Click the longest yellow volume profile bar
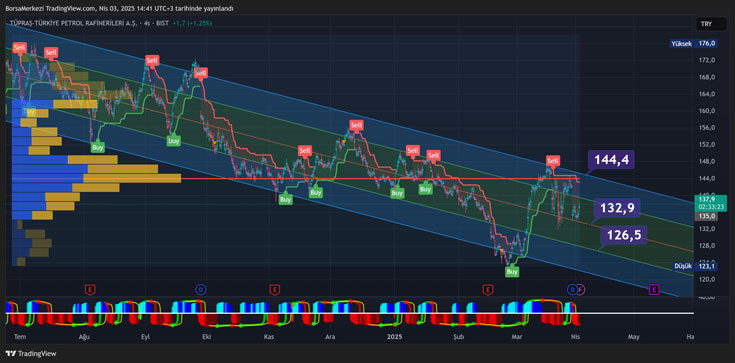Image resolution: width=735 pixels, height=363 pixels. 132,178
